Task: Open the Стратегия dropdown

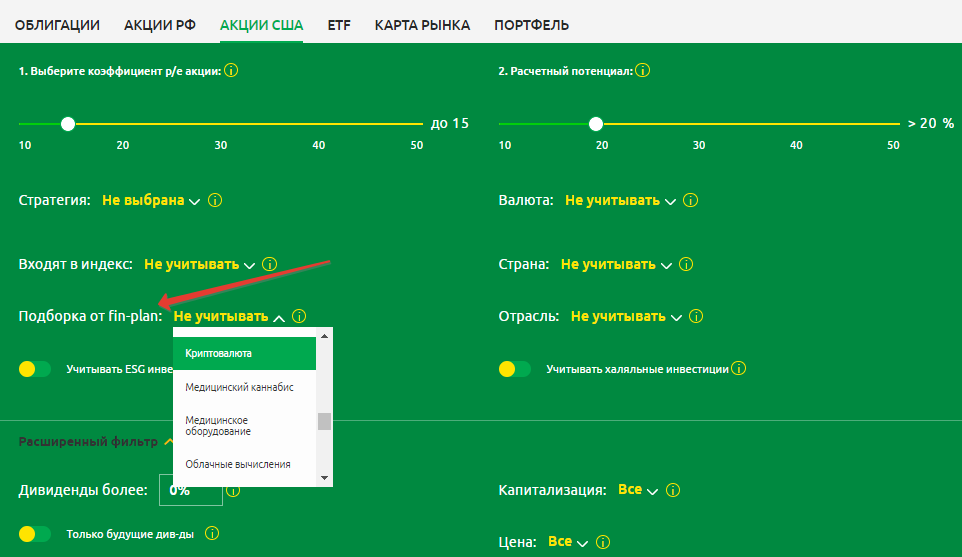Action: pyautogui.click(x=151, y=201)
